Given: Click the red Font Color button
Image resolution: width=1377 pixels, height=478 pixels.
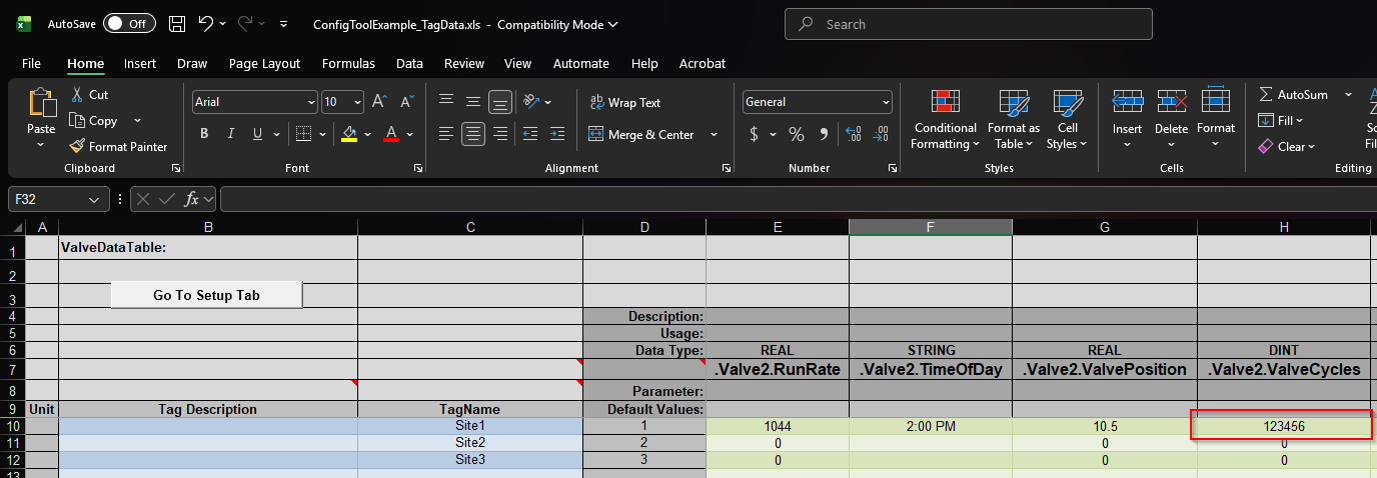Looking at the screenshot, I should [391, 134].
